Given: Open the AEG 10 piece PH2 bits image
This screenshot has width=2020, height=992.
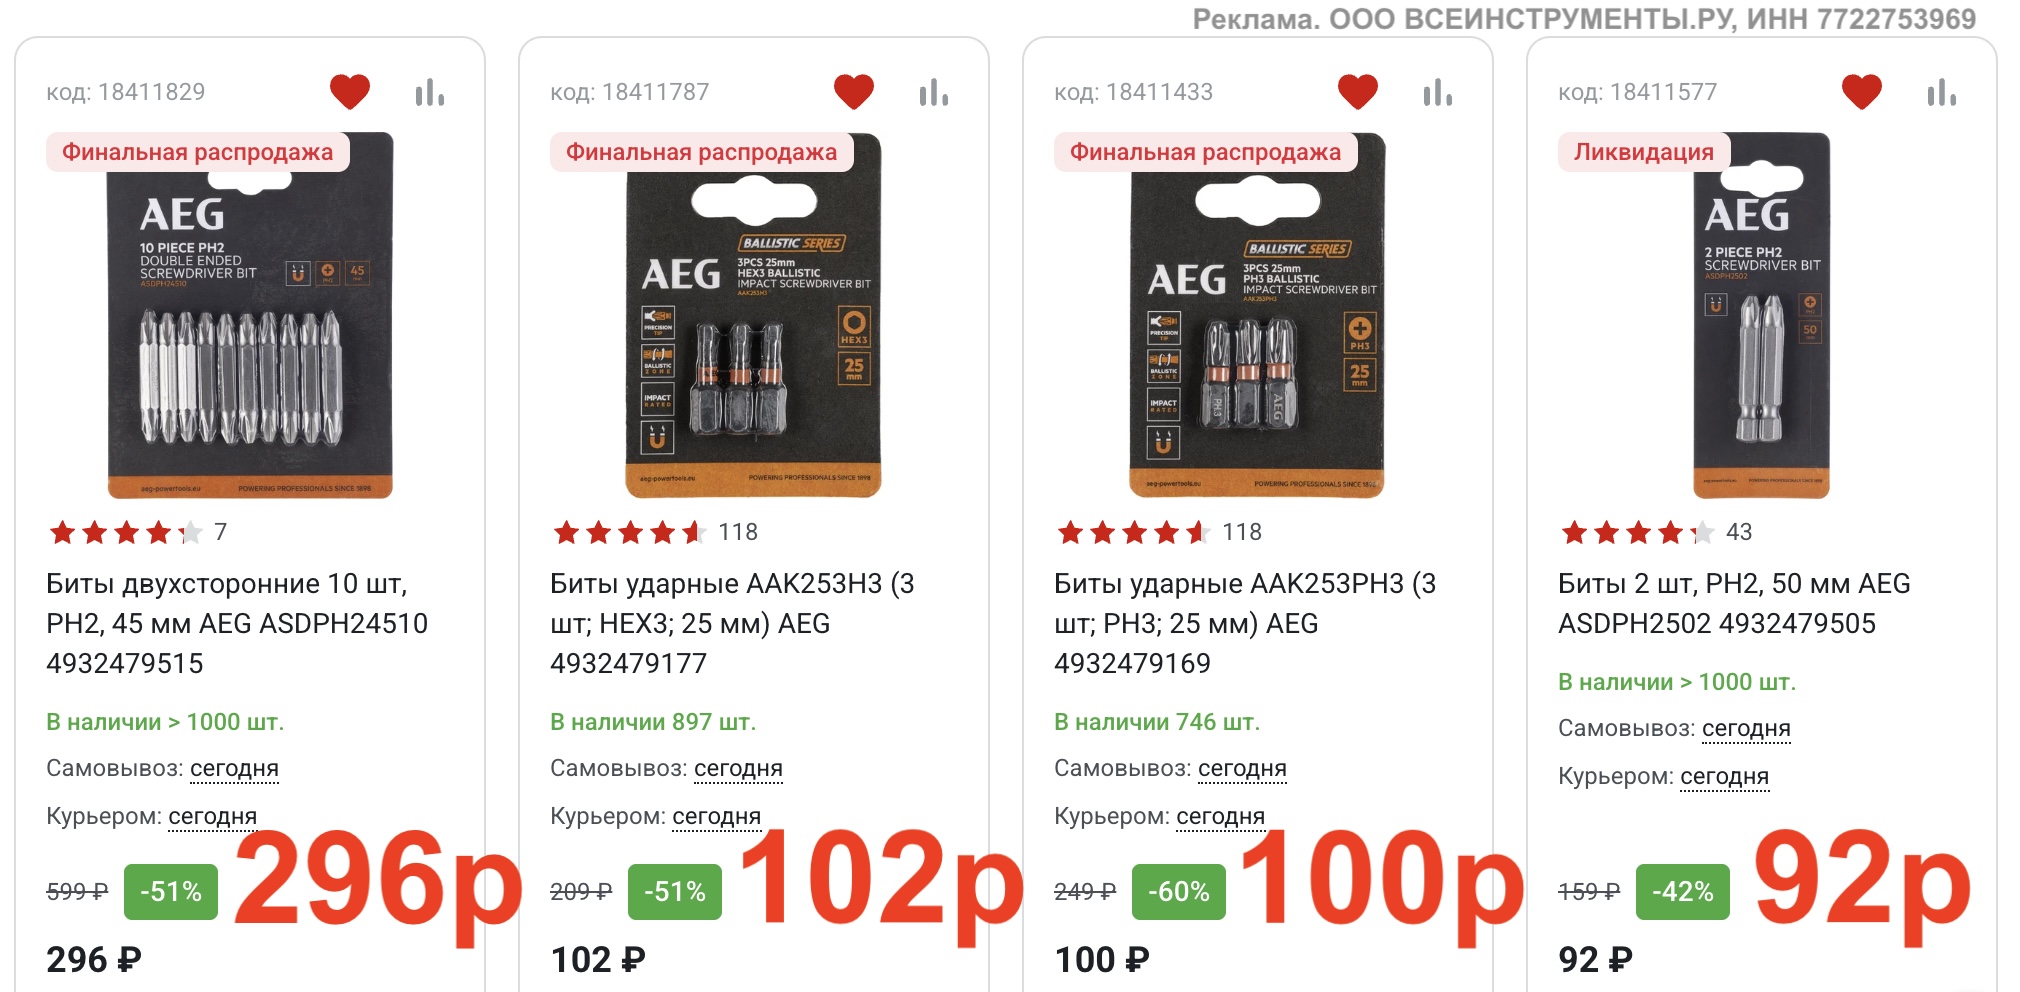Looking at the screenshot, I should pos(250,315).
